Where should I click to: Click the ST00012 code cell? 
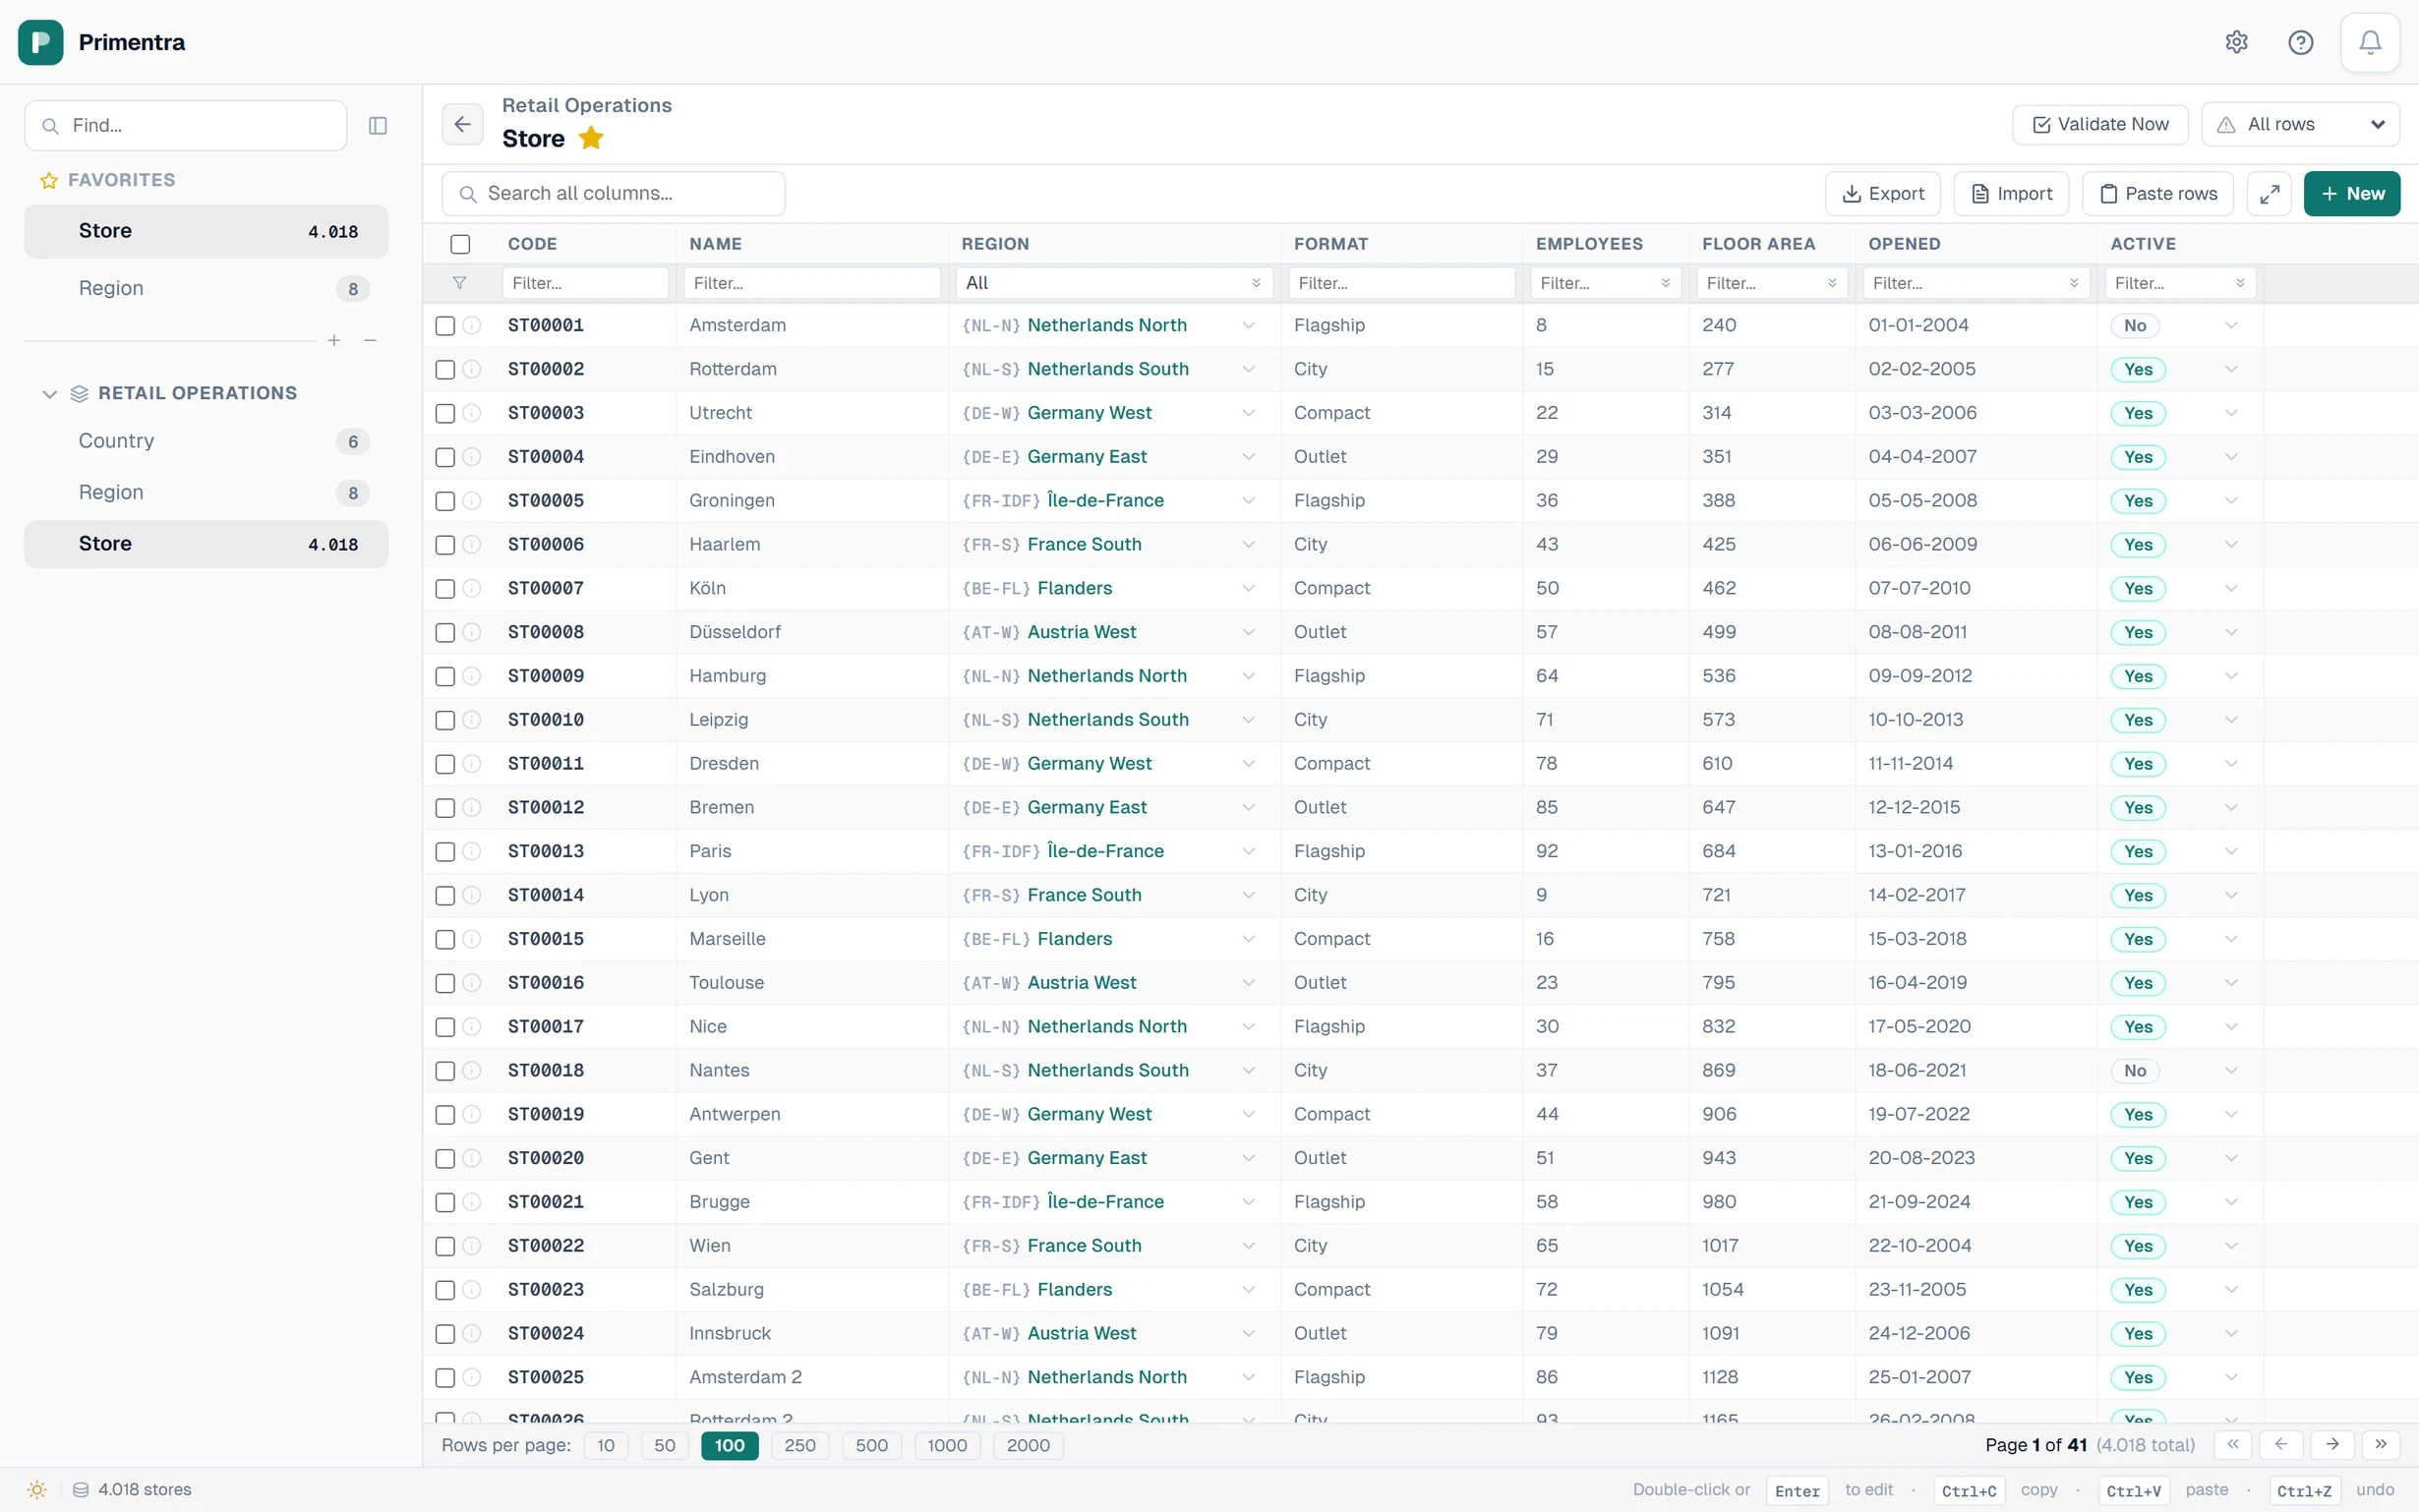point(546,807)
